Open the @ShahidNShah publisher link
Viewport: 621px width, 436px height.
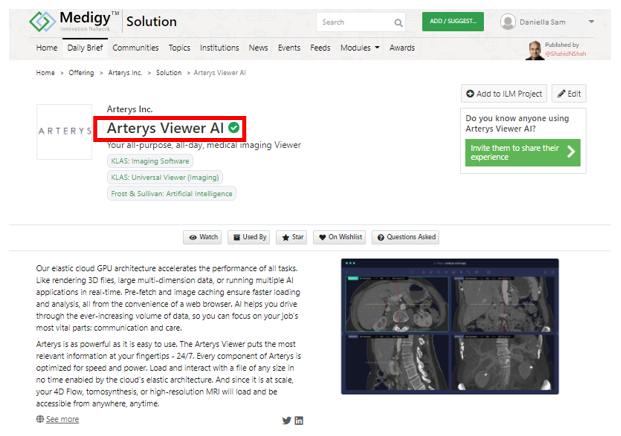566,54
